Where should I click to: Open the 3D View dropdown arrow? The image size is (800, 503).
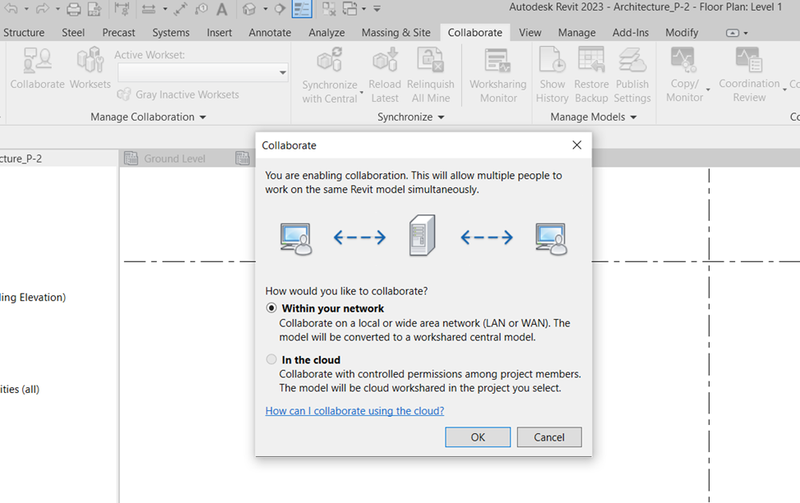click(265, 9)
